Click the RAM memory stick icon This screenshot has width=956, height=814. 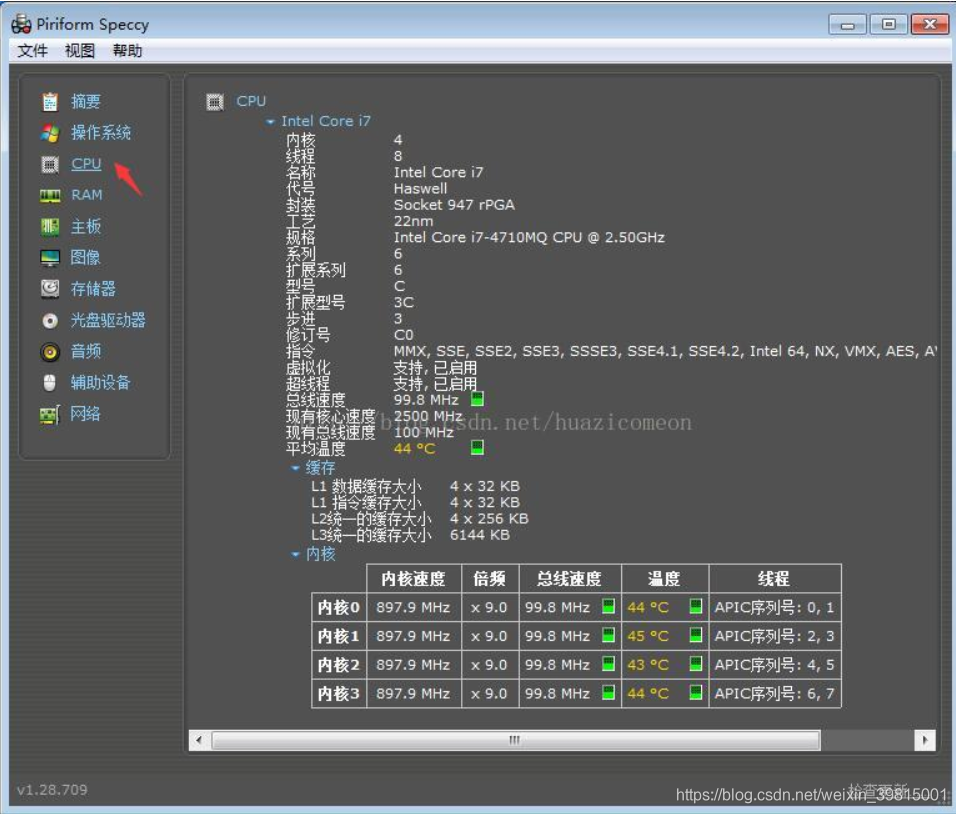tap(50, 195)
